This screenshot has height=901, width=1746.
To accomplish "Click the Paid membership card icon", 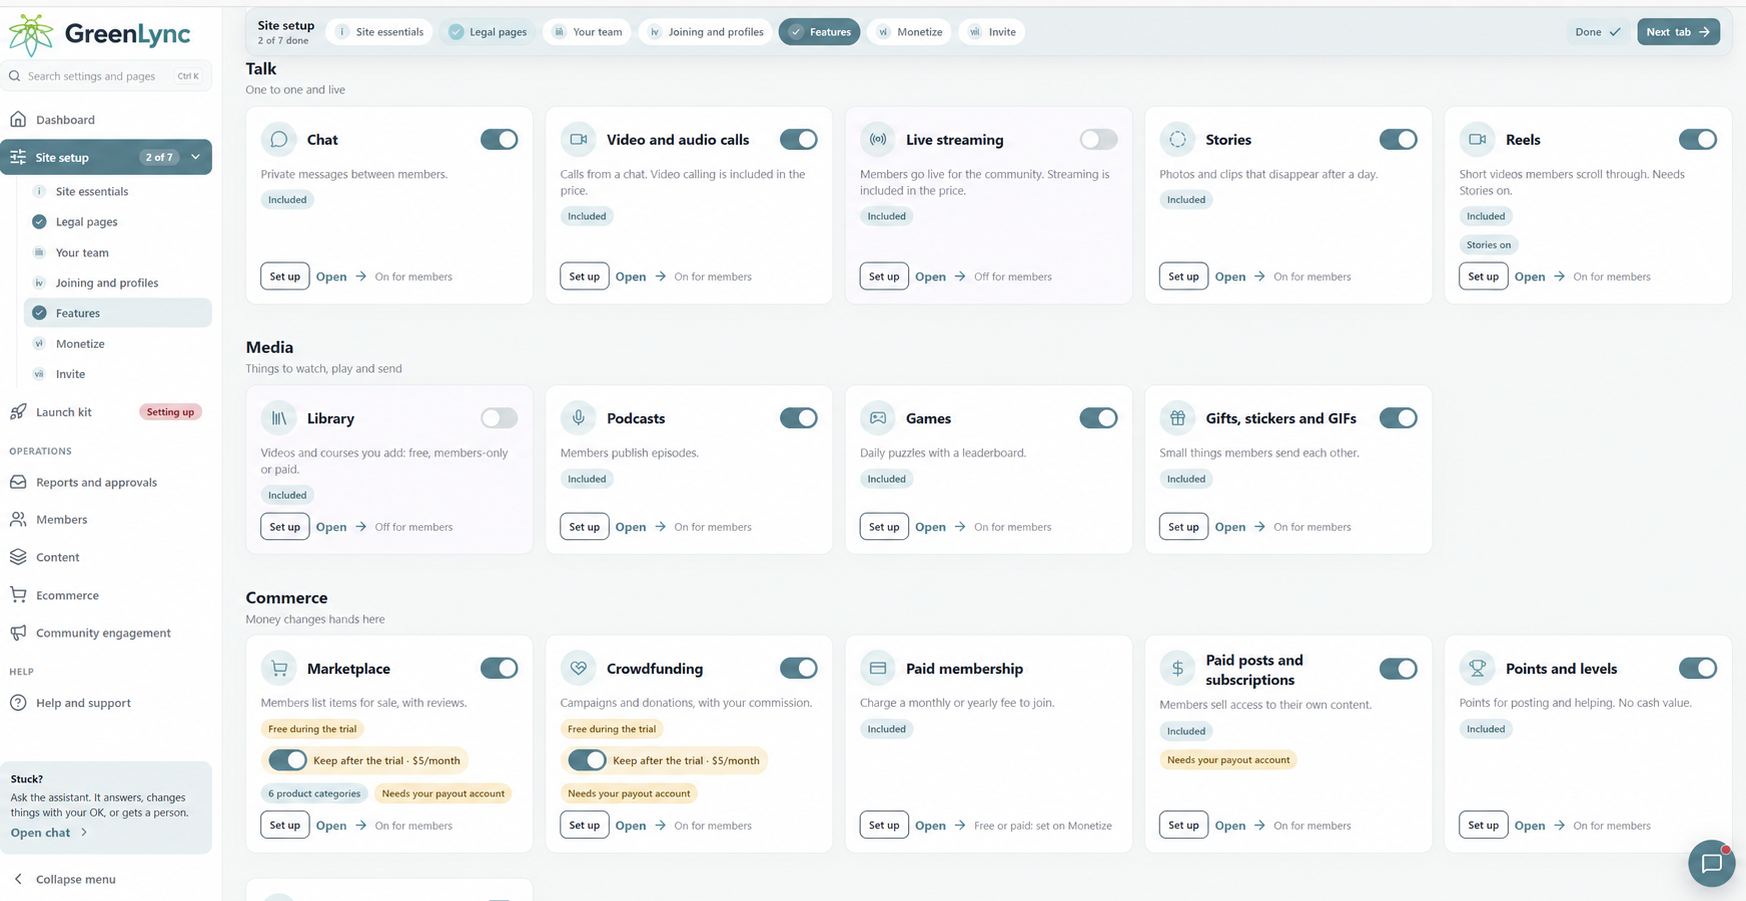I will pos(878,668).
